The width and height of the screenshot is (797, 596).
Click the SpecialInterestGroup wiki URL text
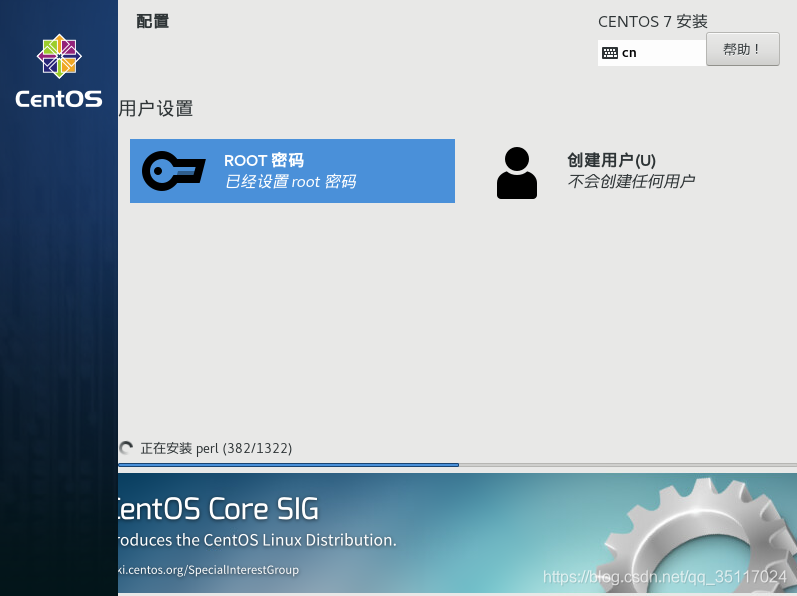click(x=208, y=570)
